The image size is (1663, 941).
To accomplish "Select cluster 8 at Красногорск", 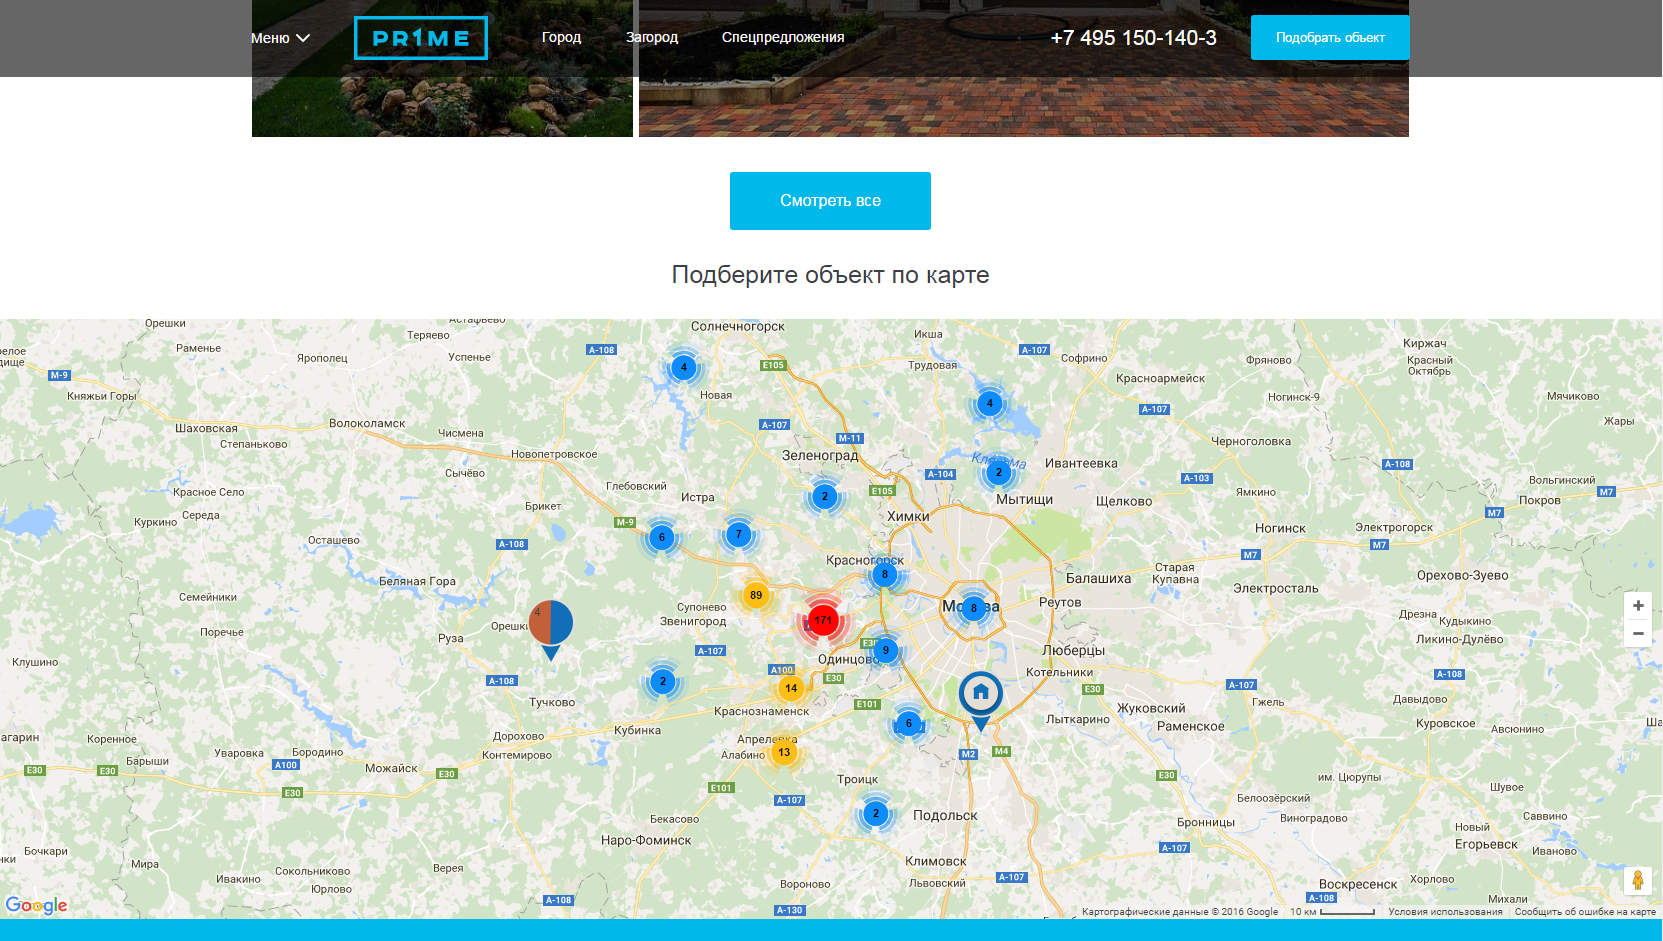I will pyautogui.click(x=885, y=574).
